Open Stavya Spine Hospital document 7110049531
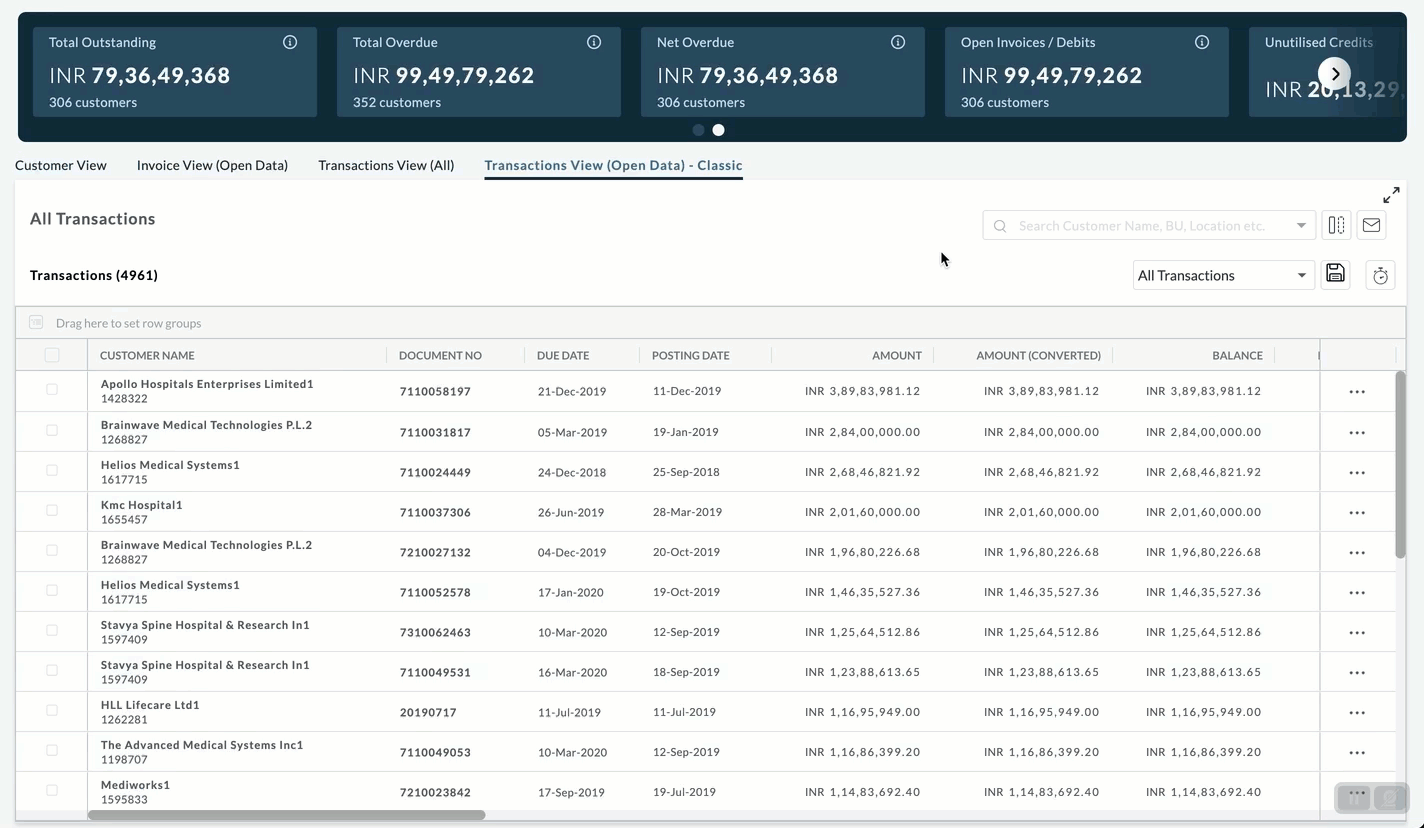The height and width of the screenshot is (828, 1424). coord(435,672)
